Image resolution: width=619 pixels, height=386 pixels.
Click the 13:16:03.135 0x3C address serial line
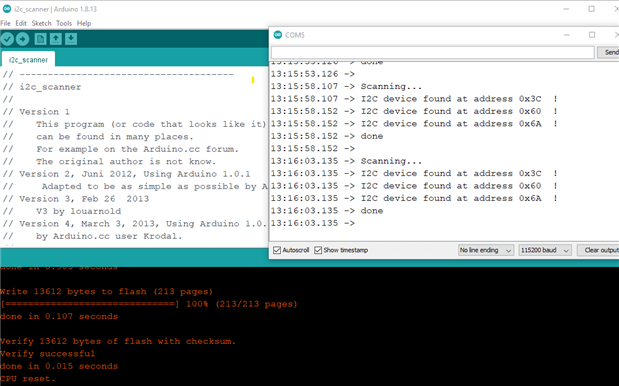414,173
